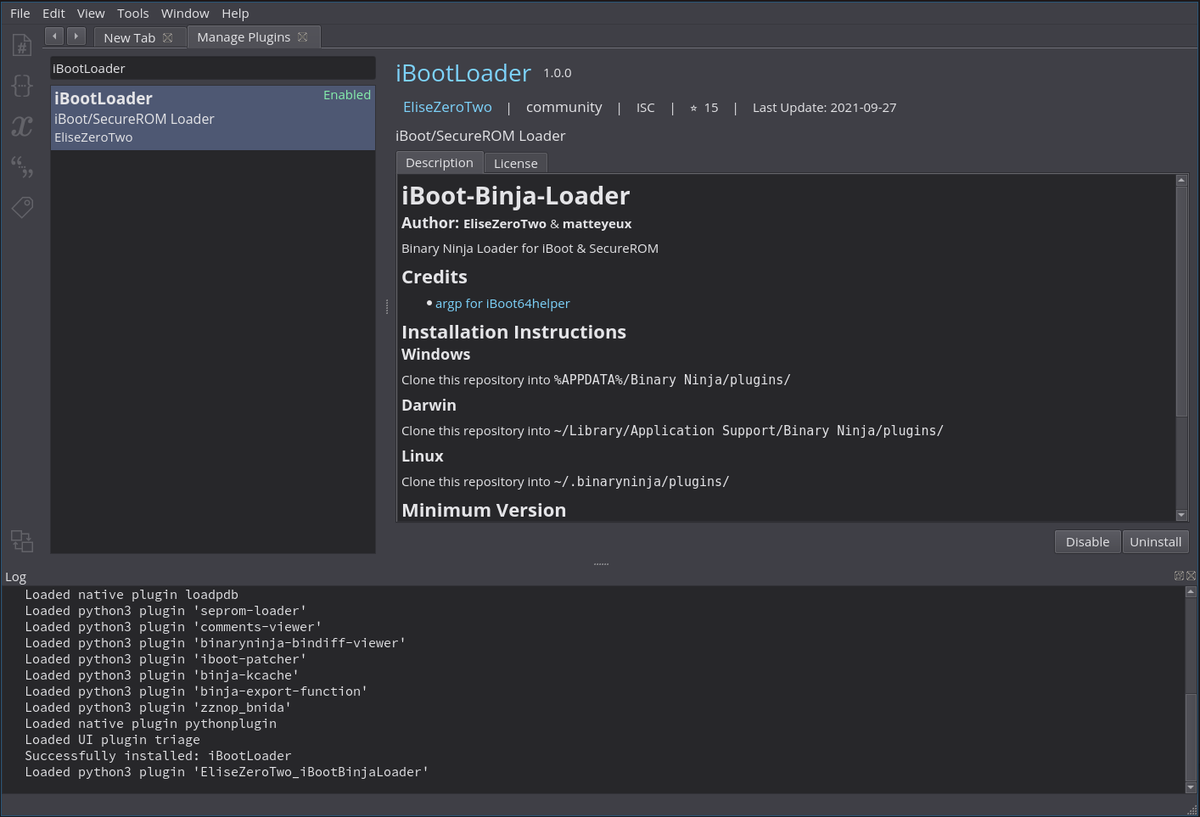Navigate forward with the right arrow button

coord(75,36)
